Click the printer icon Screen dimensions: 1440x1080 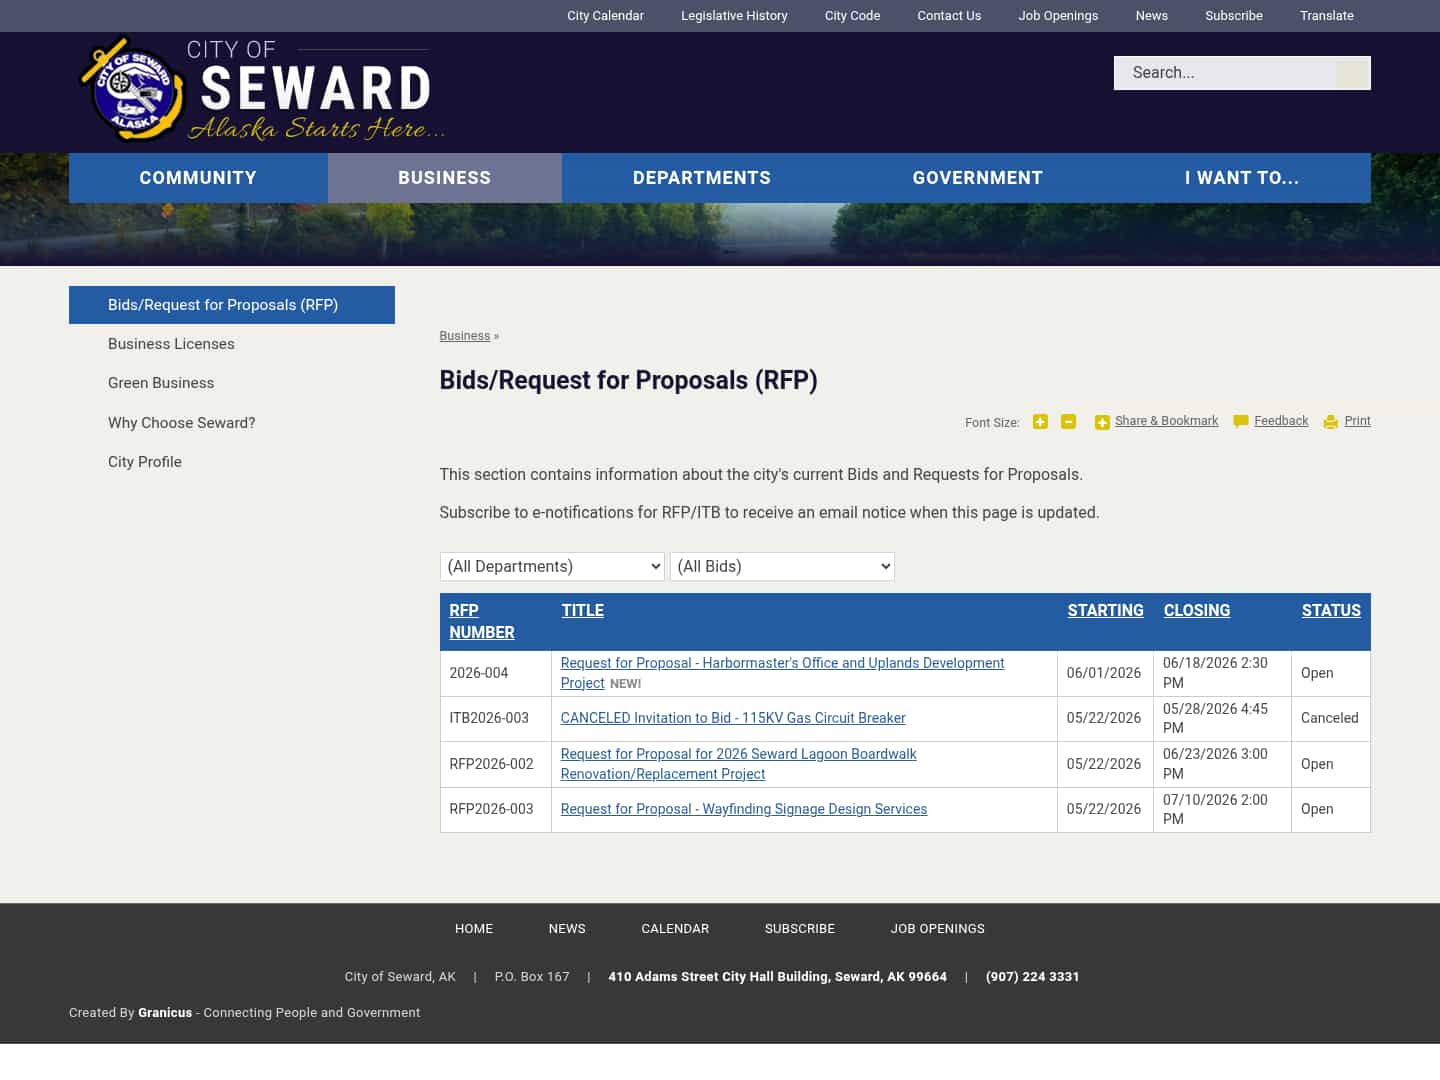[1330, 422]
